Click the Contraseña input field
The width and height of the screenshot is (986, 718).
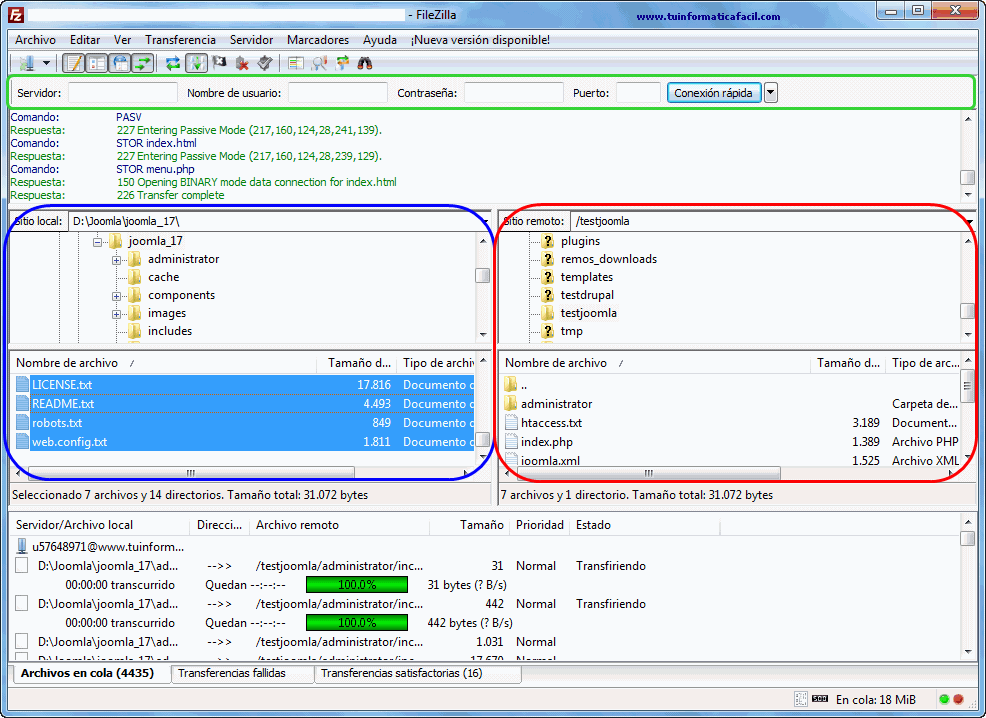point(514,93)
